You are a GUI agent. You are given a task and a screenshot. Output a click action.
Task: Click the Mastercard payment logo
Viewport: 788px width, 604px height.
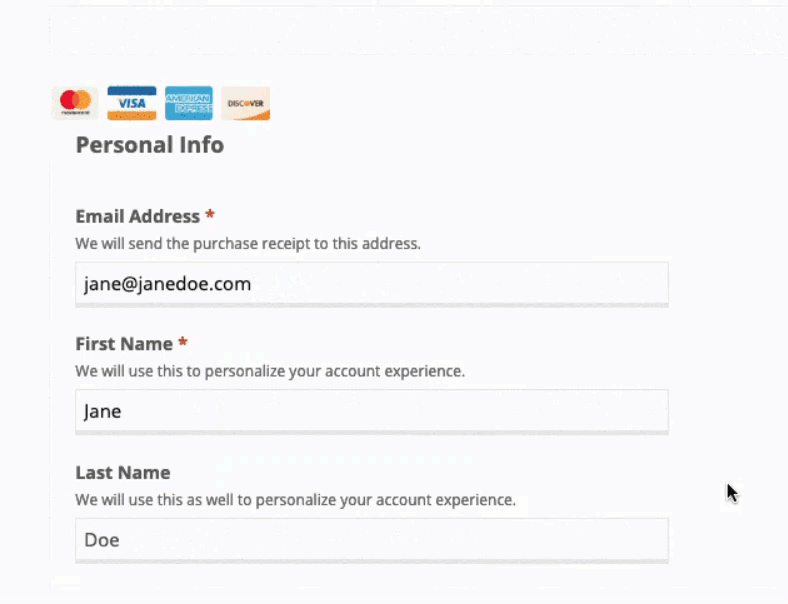75,103
